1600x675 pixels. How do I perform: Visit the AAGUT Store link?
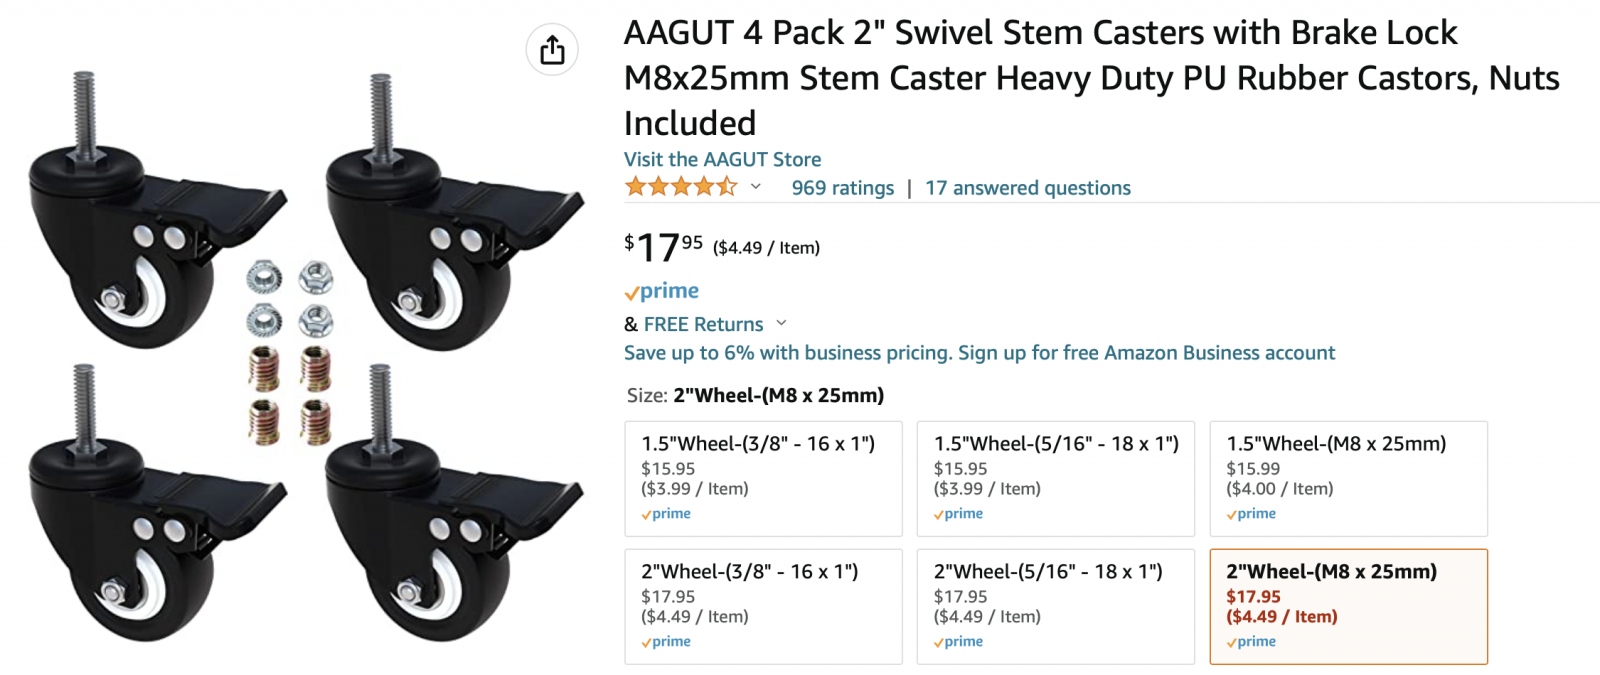(x=722, y=159)
